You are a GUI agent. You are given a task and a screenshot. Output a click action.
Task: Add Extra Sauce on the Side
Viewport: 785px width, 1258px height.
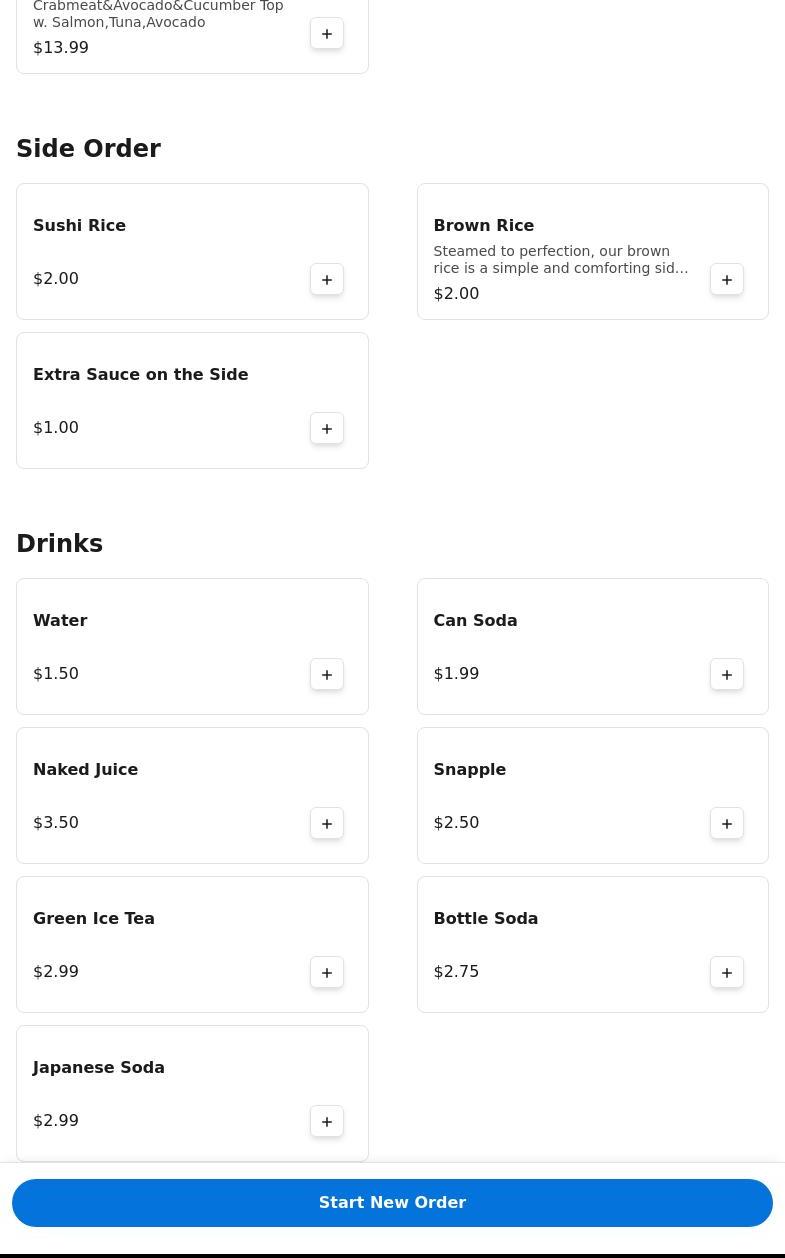tap(327, 428)
